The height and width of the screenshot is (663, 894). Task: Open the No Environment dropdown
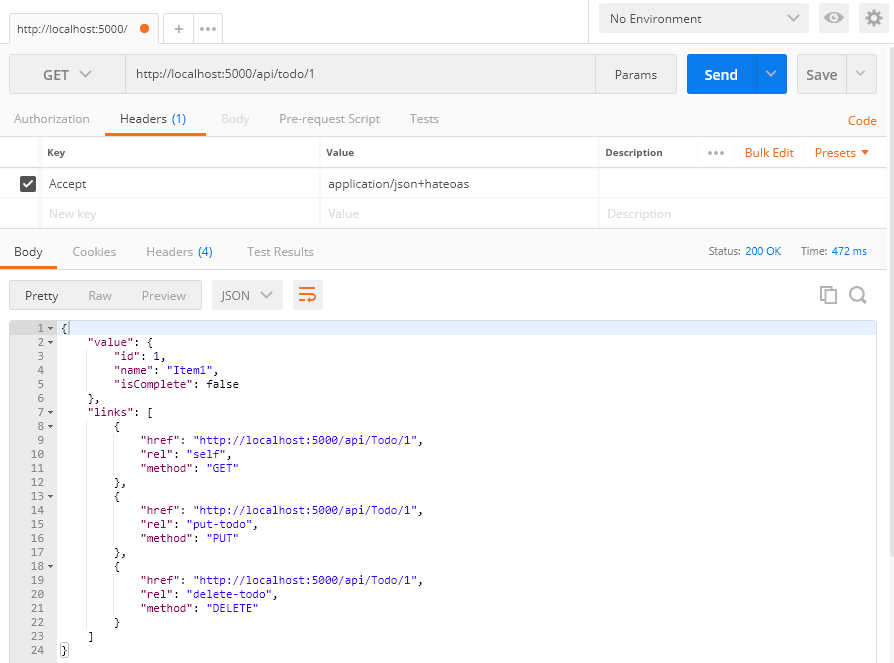click(x=701, y=17)
